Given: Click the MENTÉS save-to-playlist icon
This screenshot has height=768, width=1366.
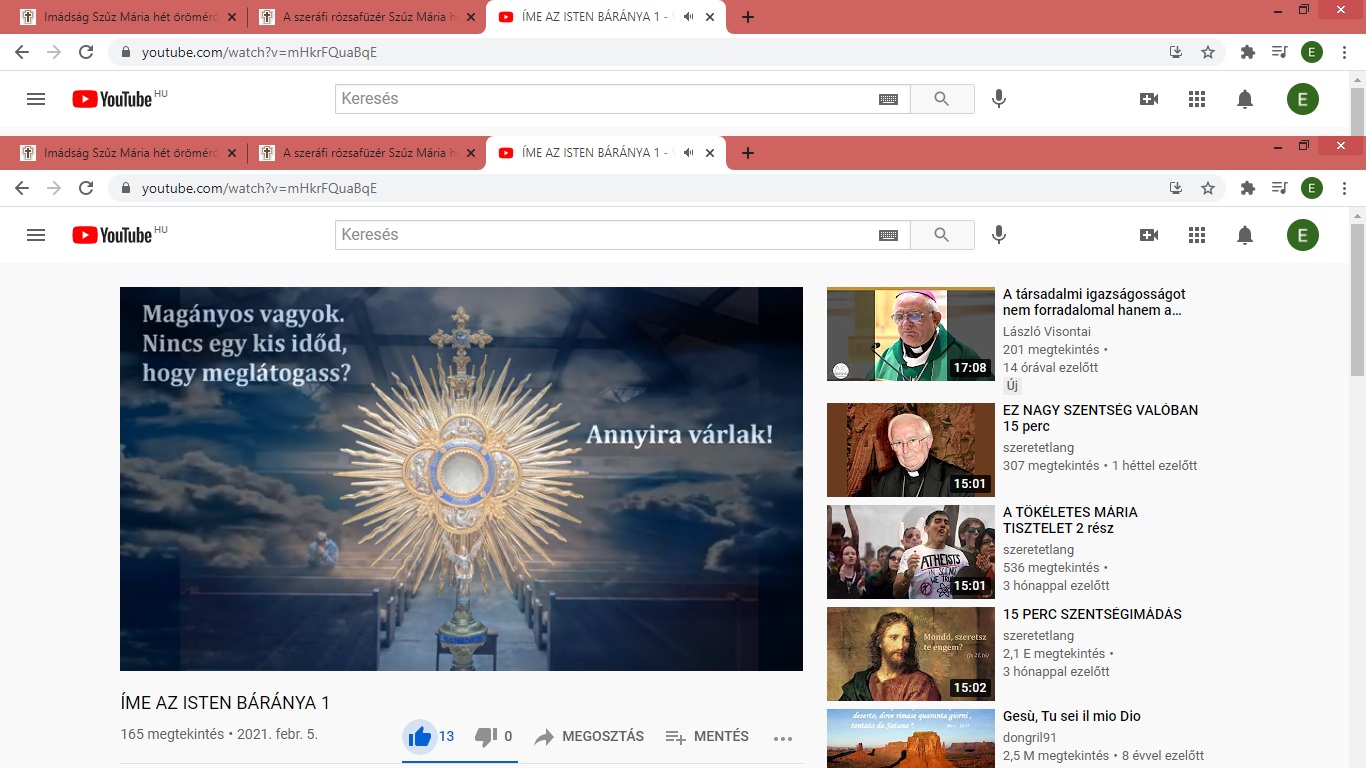Looking at the screenshot, I should point(676,737).
